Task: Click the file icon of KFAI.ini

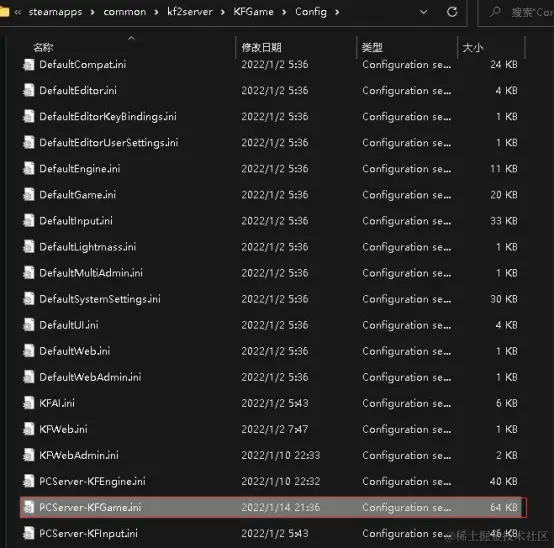Action: pyautogui.click(x=29, y=403)
